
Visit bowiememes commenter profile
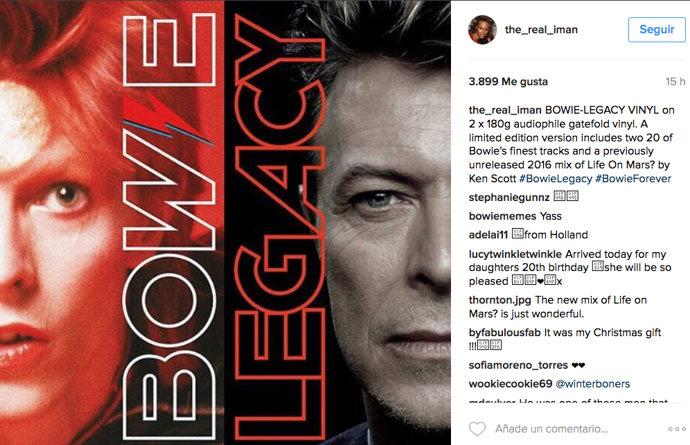pyautogui.click(x=502, y=216)
